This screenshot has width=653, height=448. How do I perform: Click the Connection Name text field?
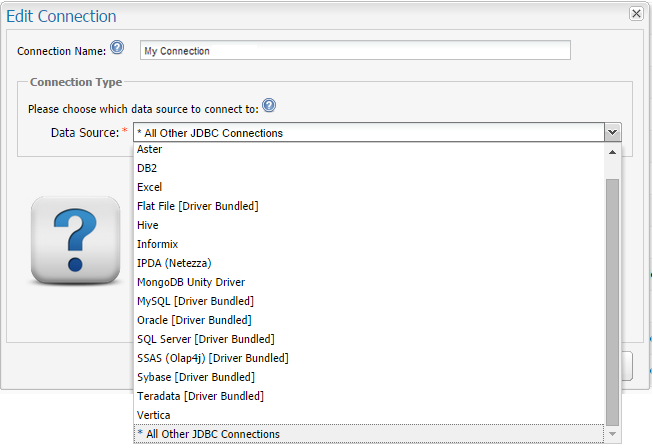pyautogui.click(x=354, y=50)
